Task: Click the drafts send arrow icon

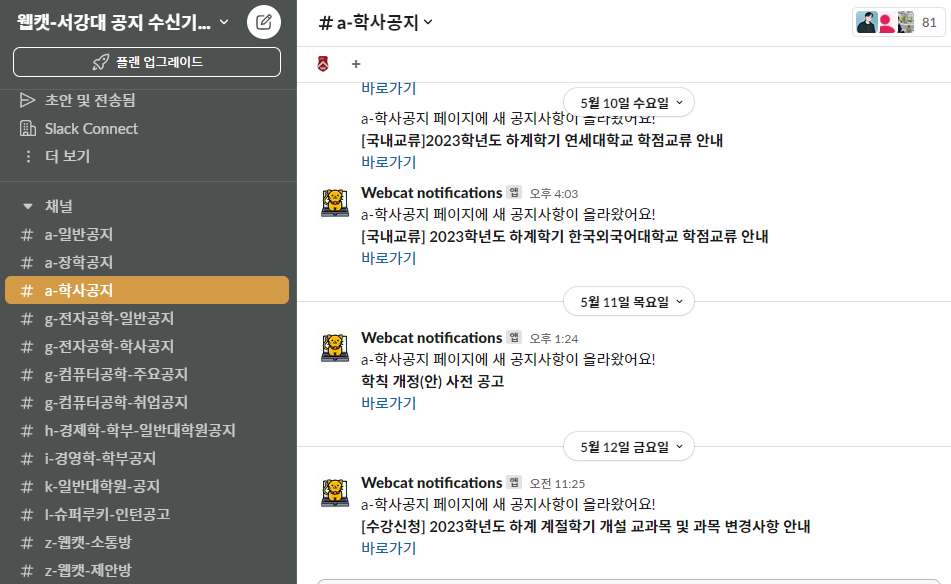Action: (27, 100)
